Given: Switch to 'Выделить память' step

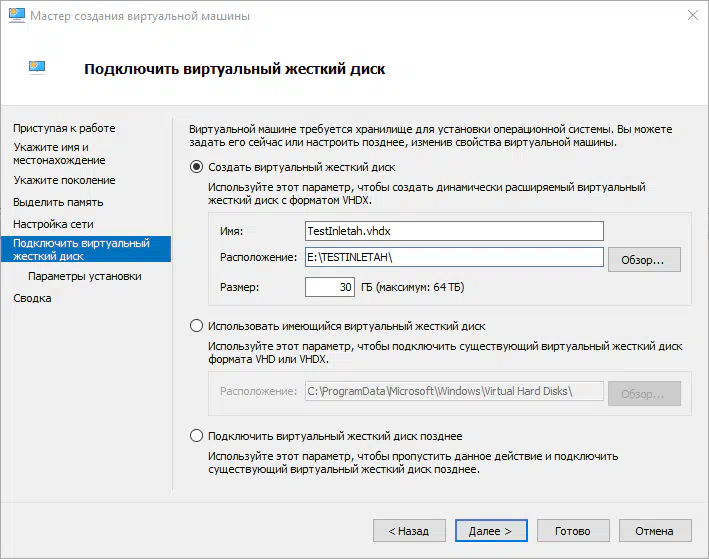Looking at the screenshot, I should pyautogui.click(x=58, y=202).
